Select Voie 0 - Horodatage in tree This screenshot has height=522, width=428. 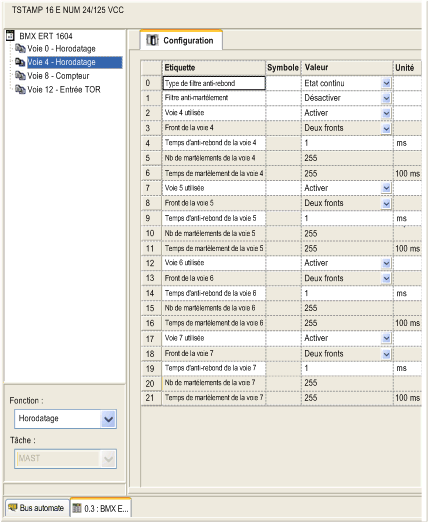point(61,49)
